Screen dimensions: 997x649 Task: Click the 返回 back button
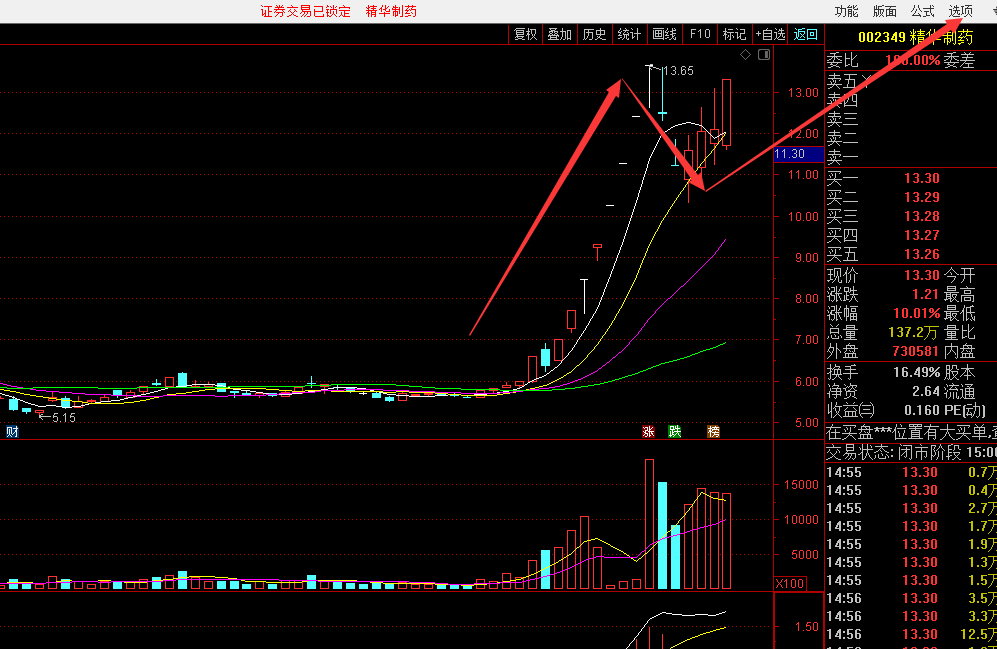pos(806,34)
